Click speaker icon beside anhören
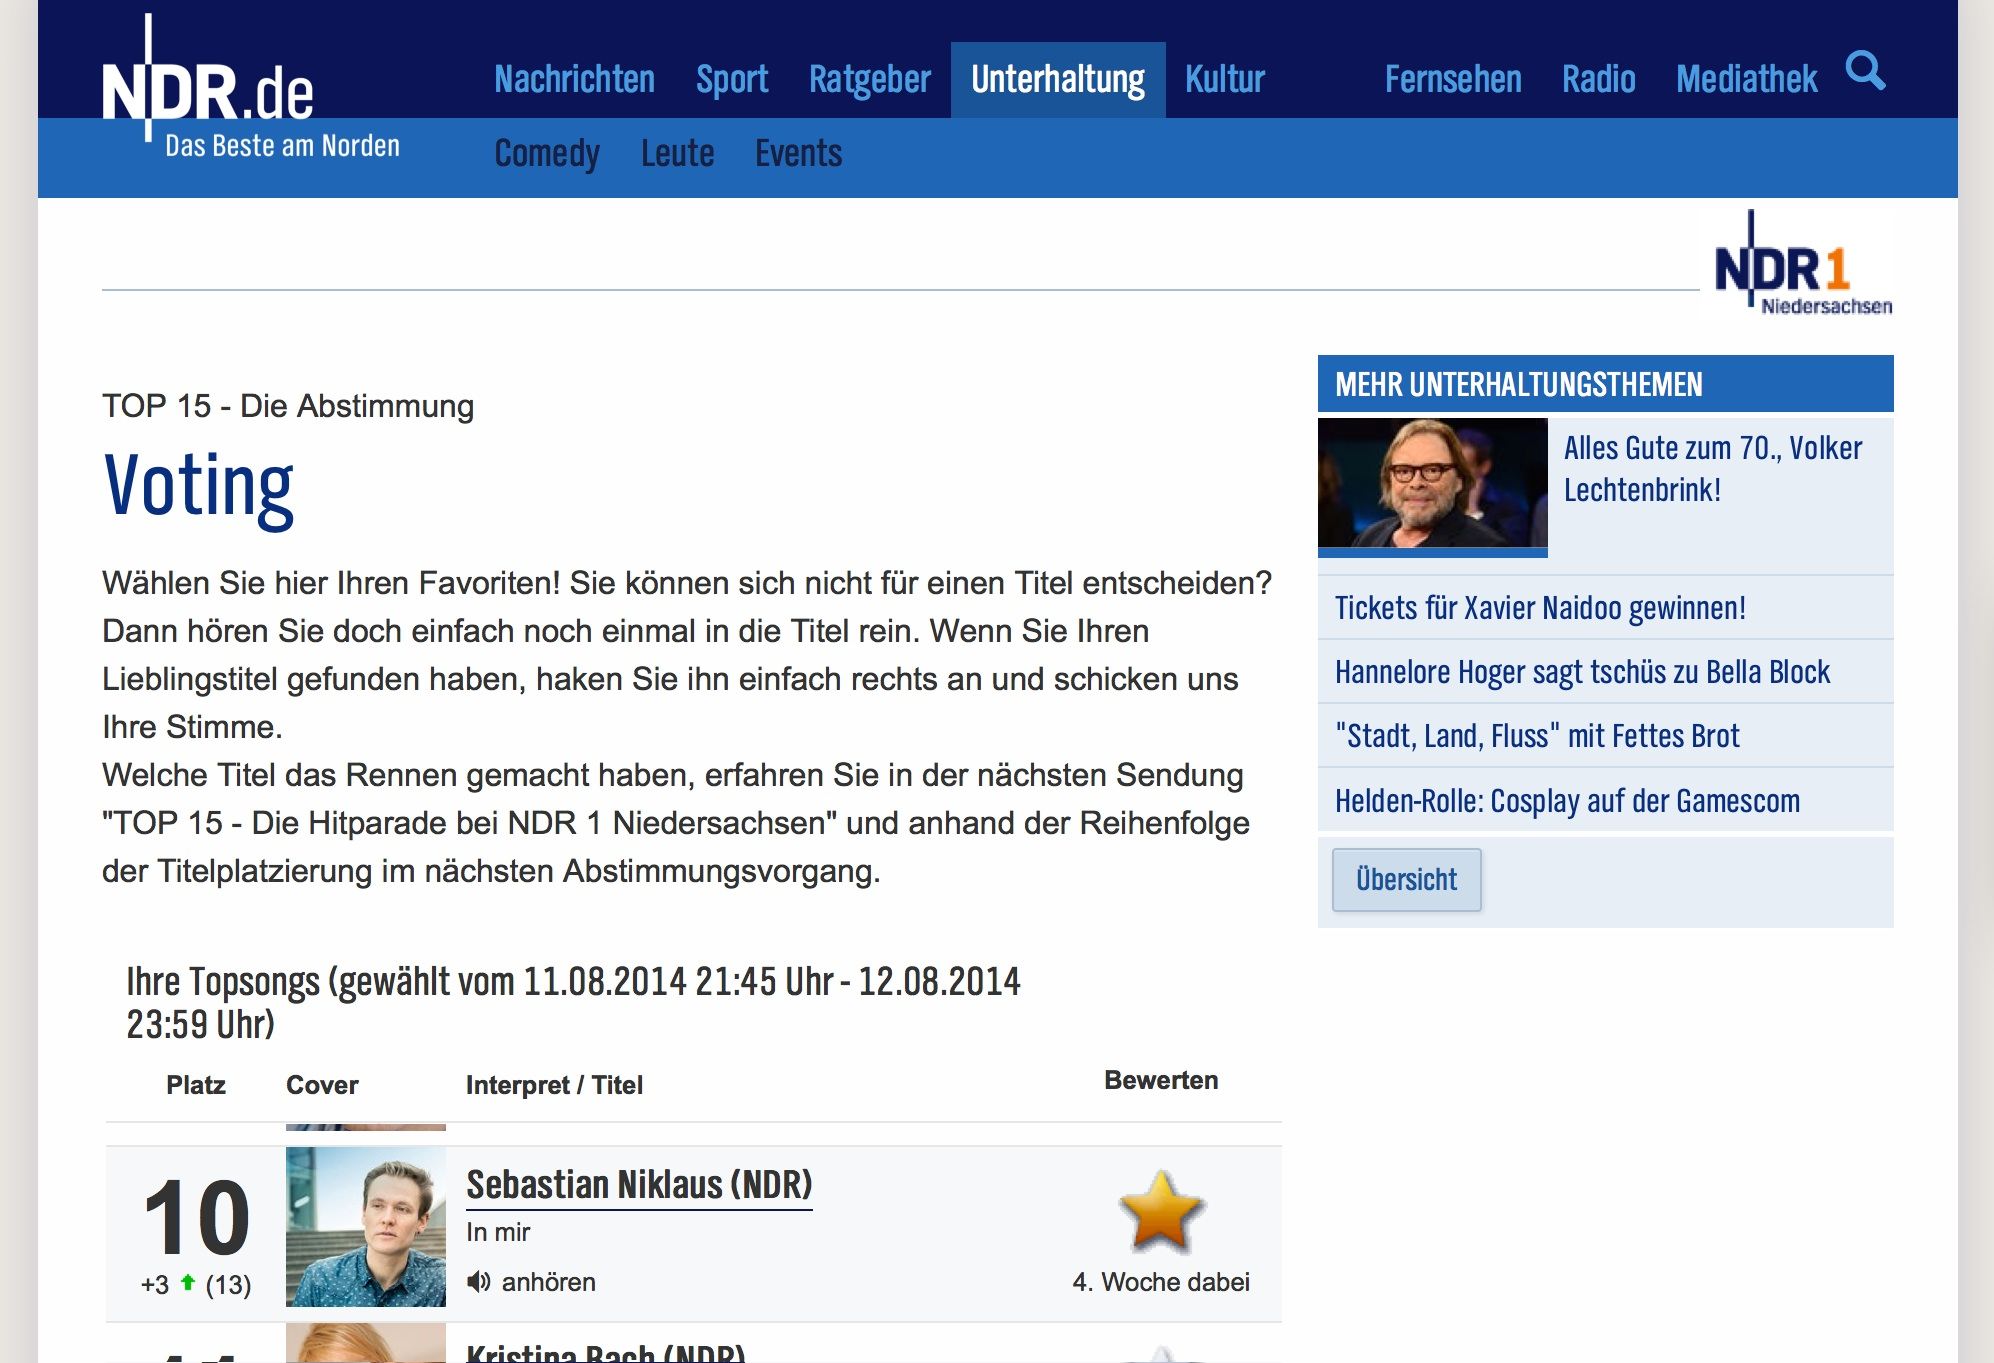Viewport: 1994px width, 1363px height. (x=479, y=1281)
